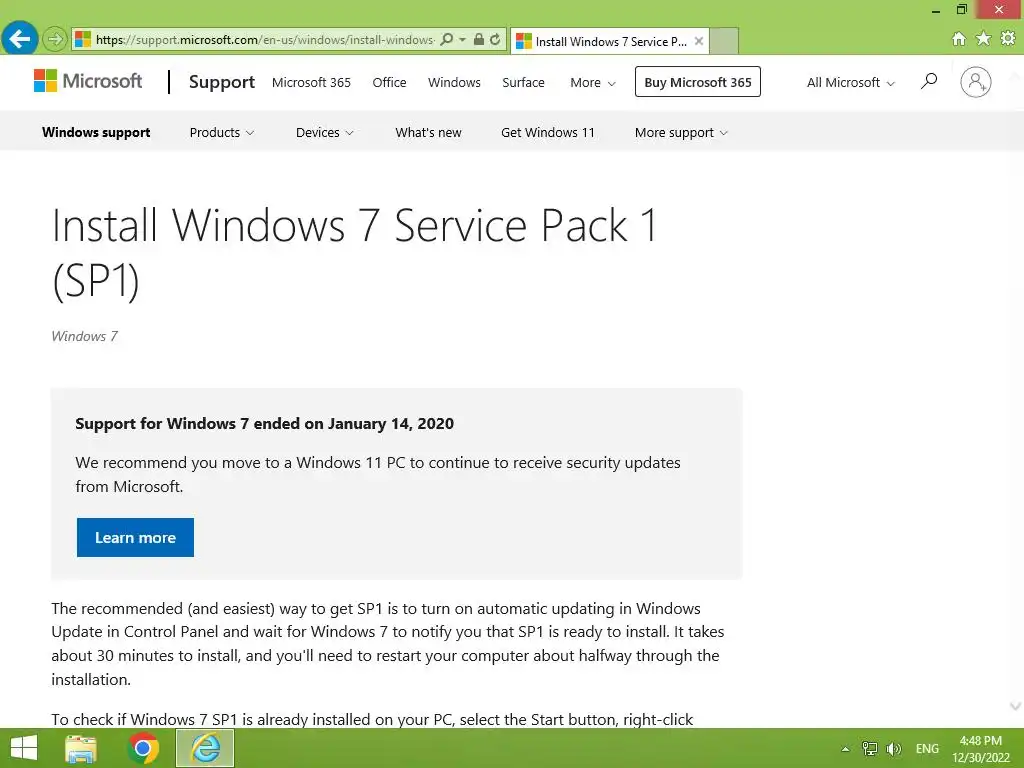Click the network status tray icon
Image resolution: width=1024 pixels, height=768 pixels.
coord(869,748)
